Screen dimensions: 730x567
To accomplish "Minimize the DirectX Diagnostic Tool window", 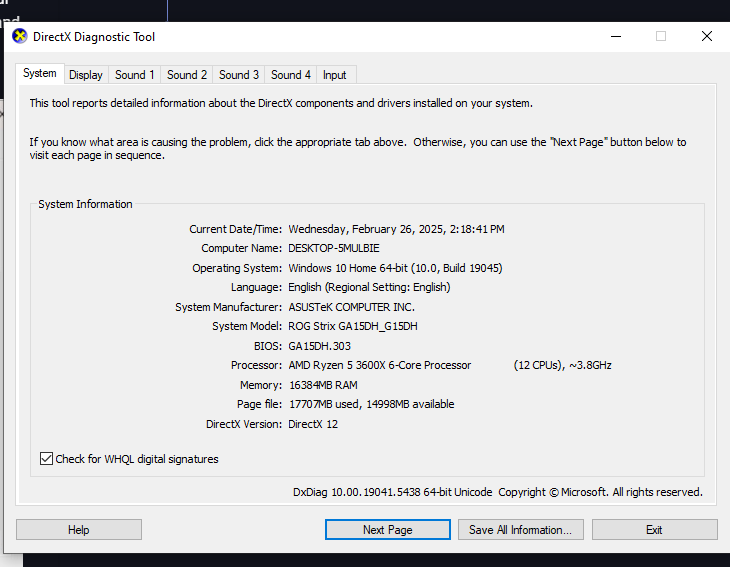I will tap(616, 36).
